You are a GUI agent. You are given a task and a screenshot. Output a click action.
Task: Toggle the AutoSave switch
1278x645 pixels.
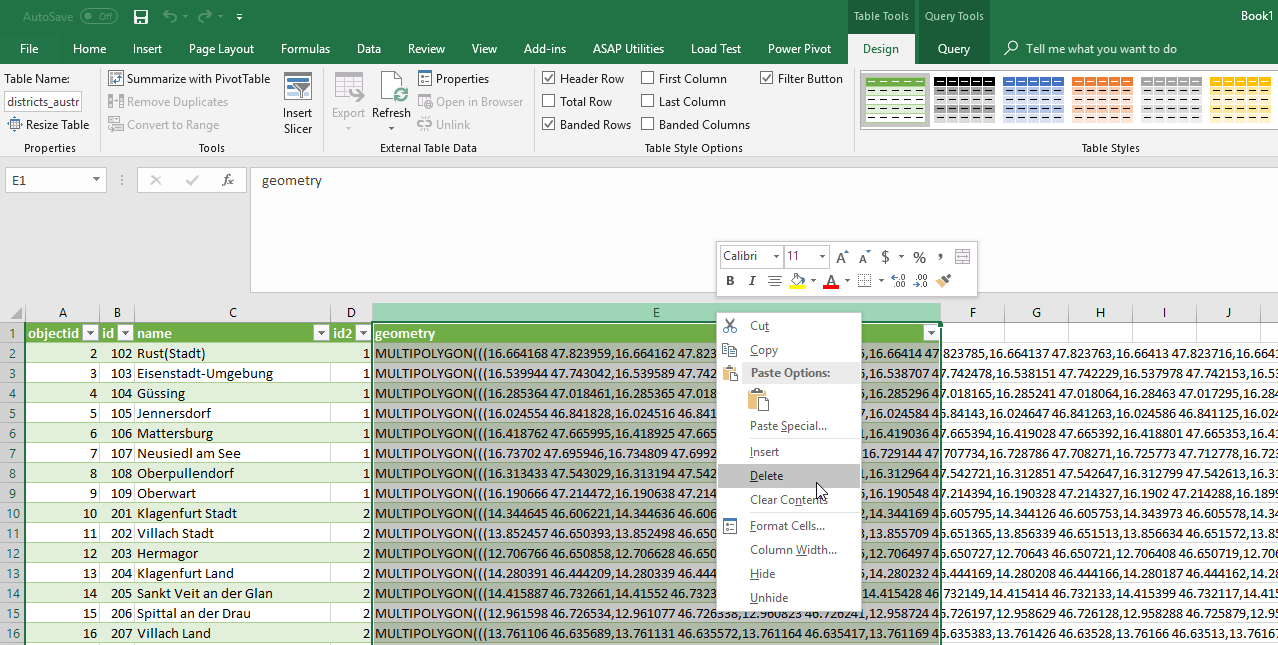click(x=98, y=17)
